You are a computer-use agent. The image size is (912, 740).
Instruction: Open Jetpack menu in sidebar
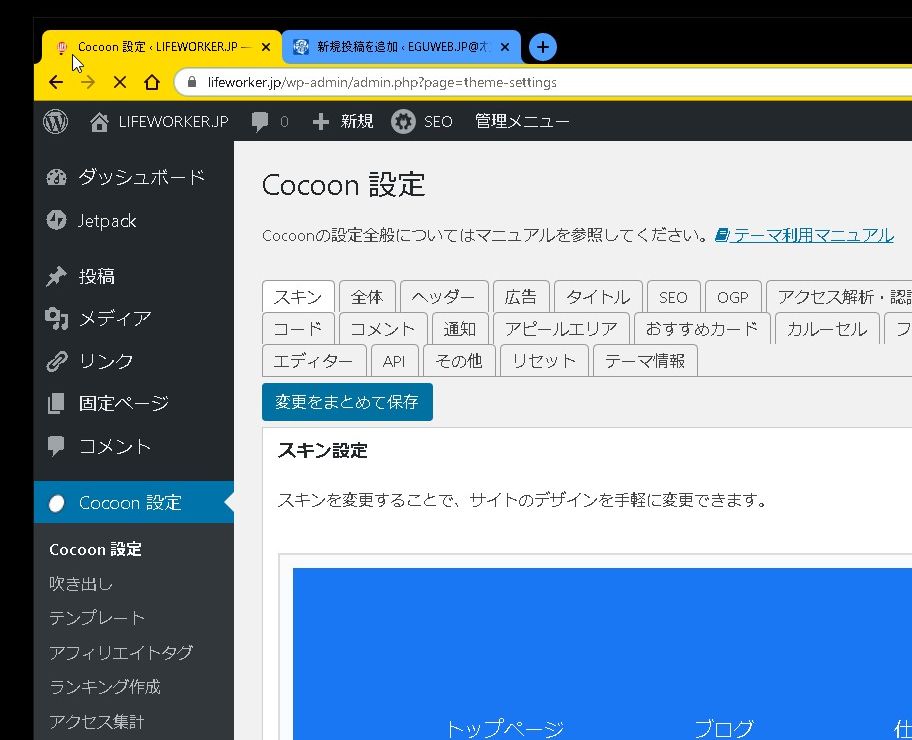click(106, 221)
